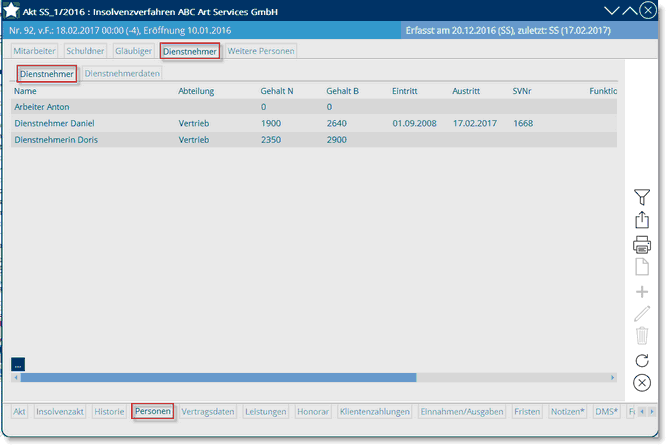Open the Akt bottom tab

tap(19, 412)
